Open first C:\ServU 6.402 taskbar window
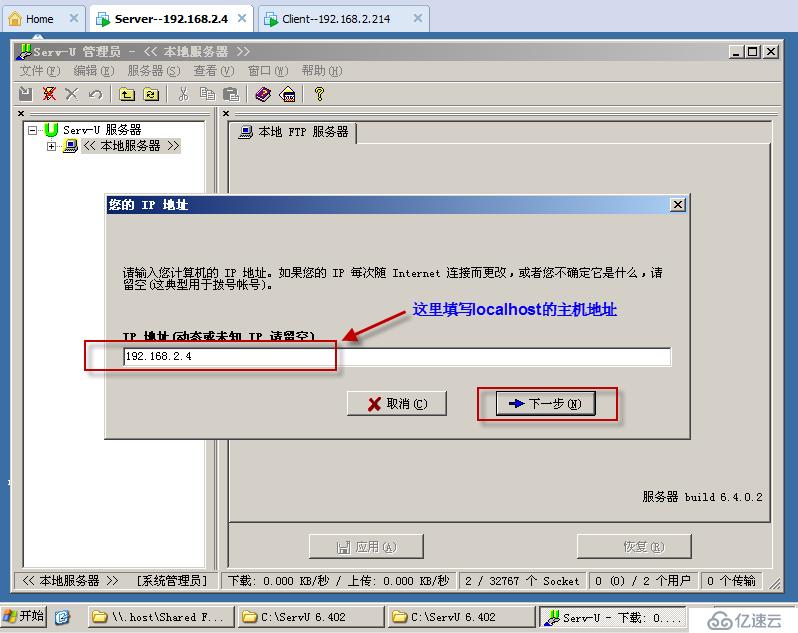 (311, 617)
